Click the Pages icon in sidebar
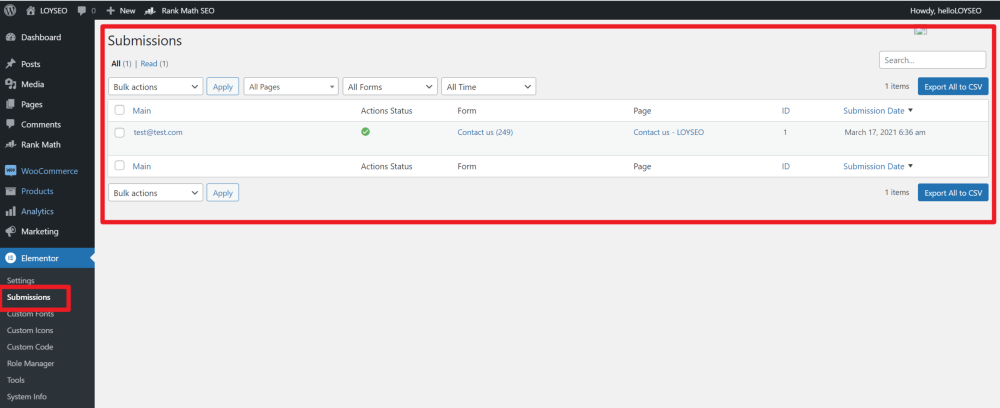 point(10,105)
